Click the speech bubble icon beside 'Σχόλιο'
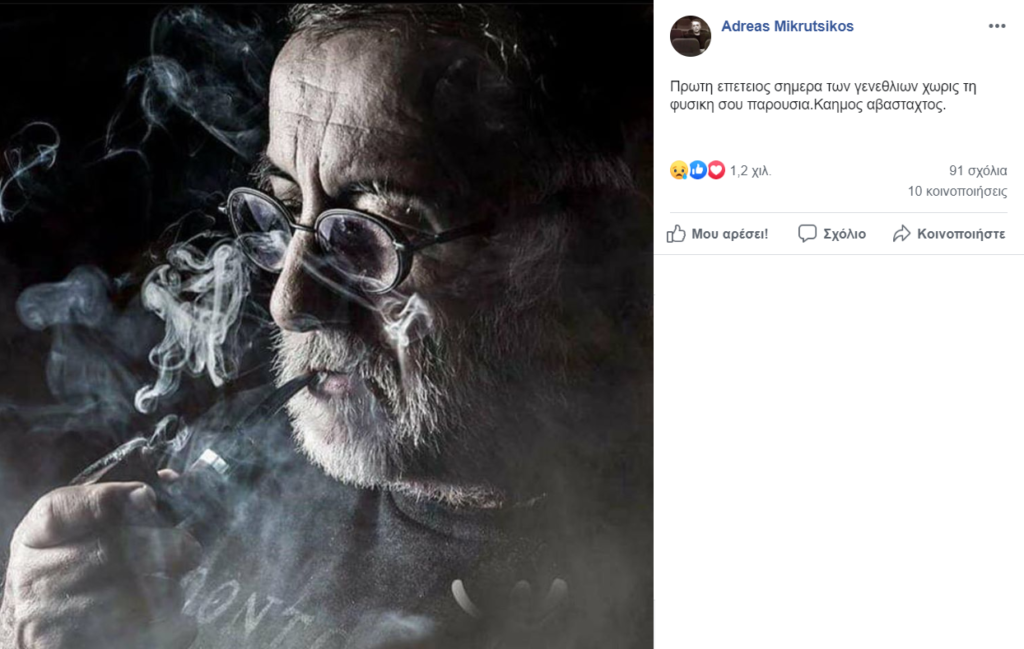Viewport: 1024px width, 649px height. (x=807, y=234)
